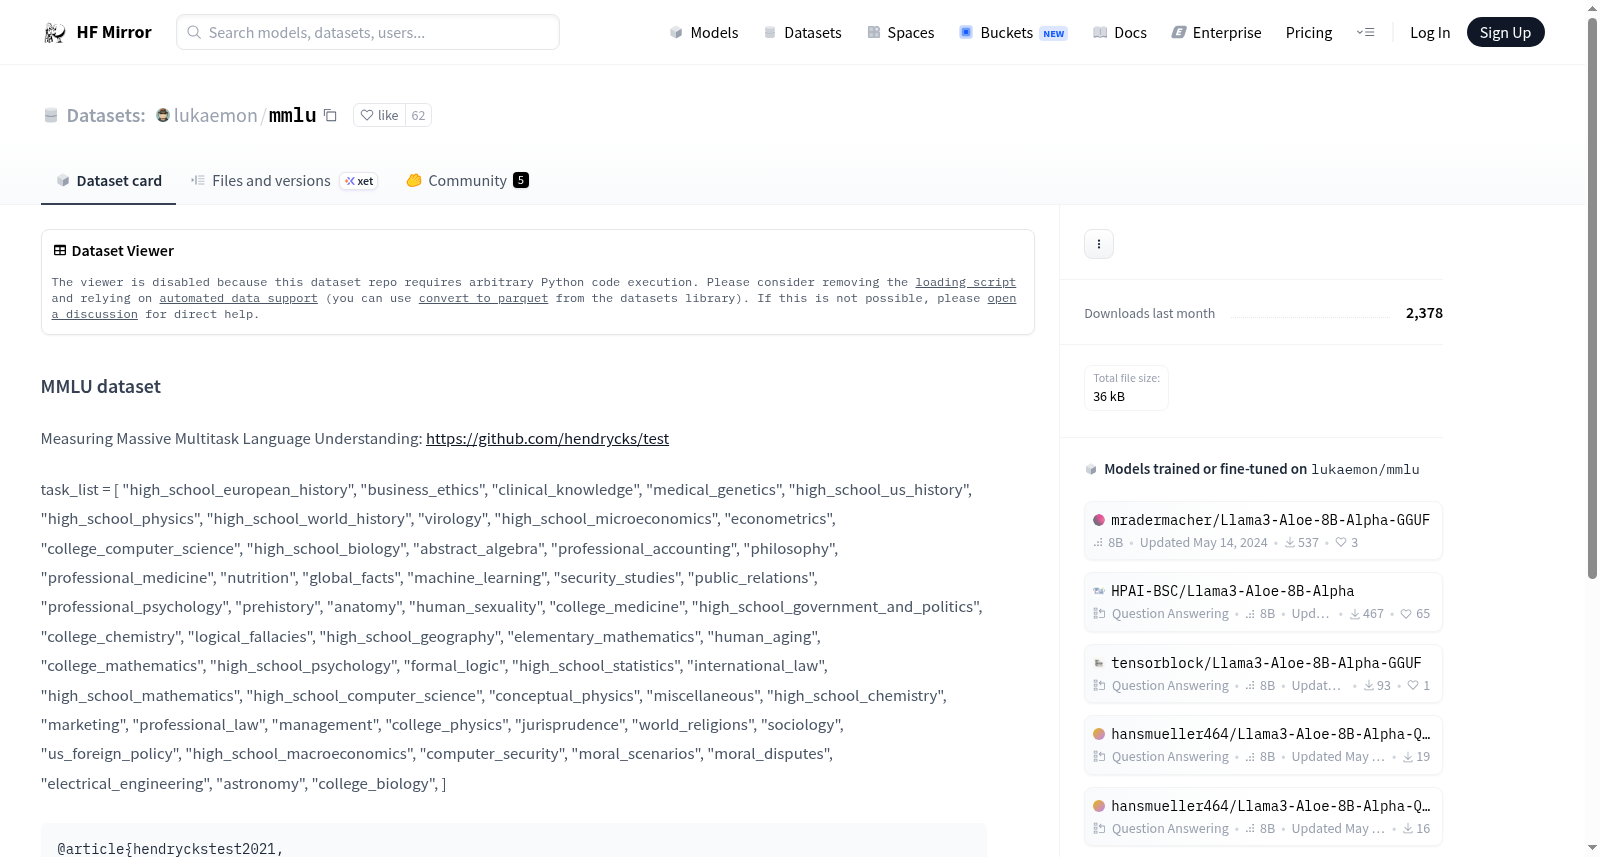Open the automated data support link
This screenshot has width=1600, height=857.
[x=238, y=299]
